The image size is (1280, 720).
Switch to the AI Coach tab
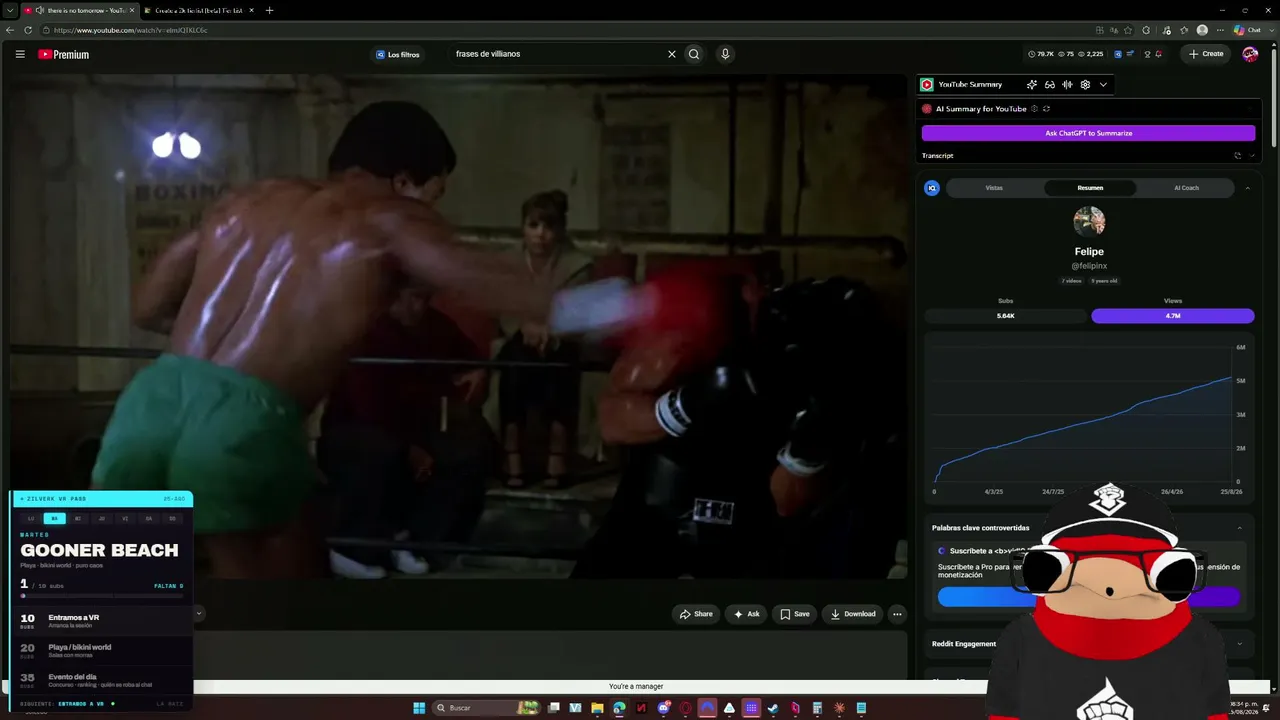1186,188
